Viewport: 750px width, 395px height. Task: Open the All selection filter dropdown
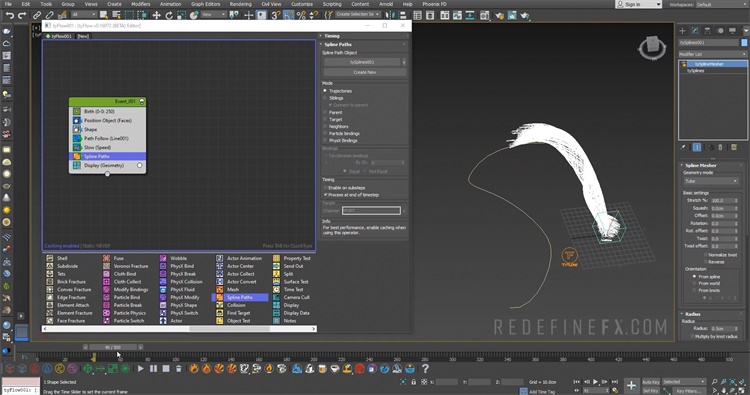(84, 15)
